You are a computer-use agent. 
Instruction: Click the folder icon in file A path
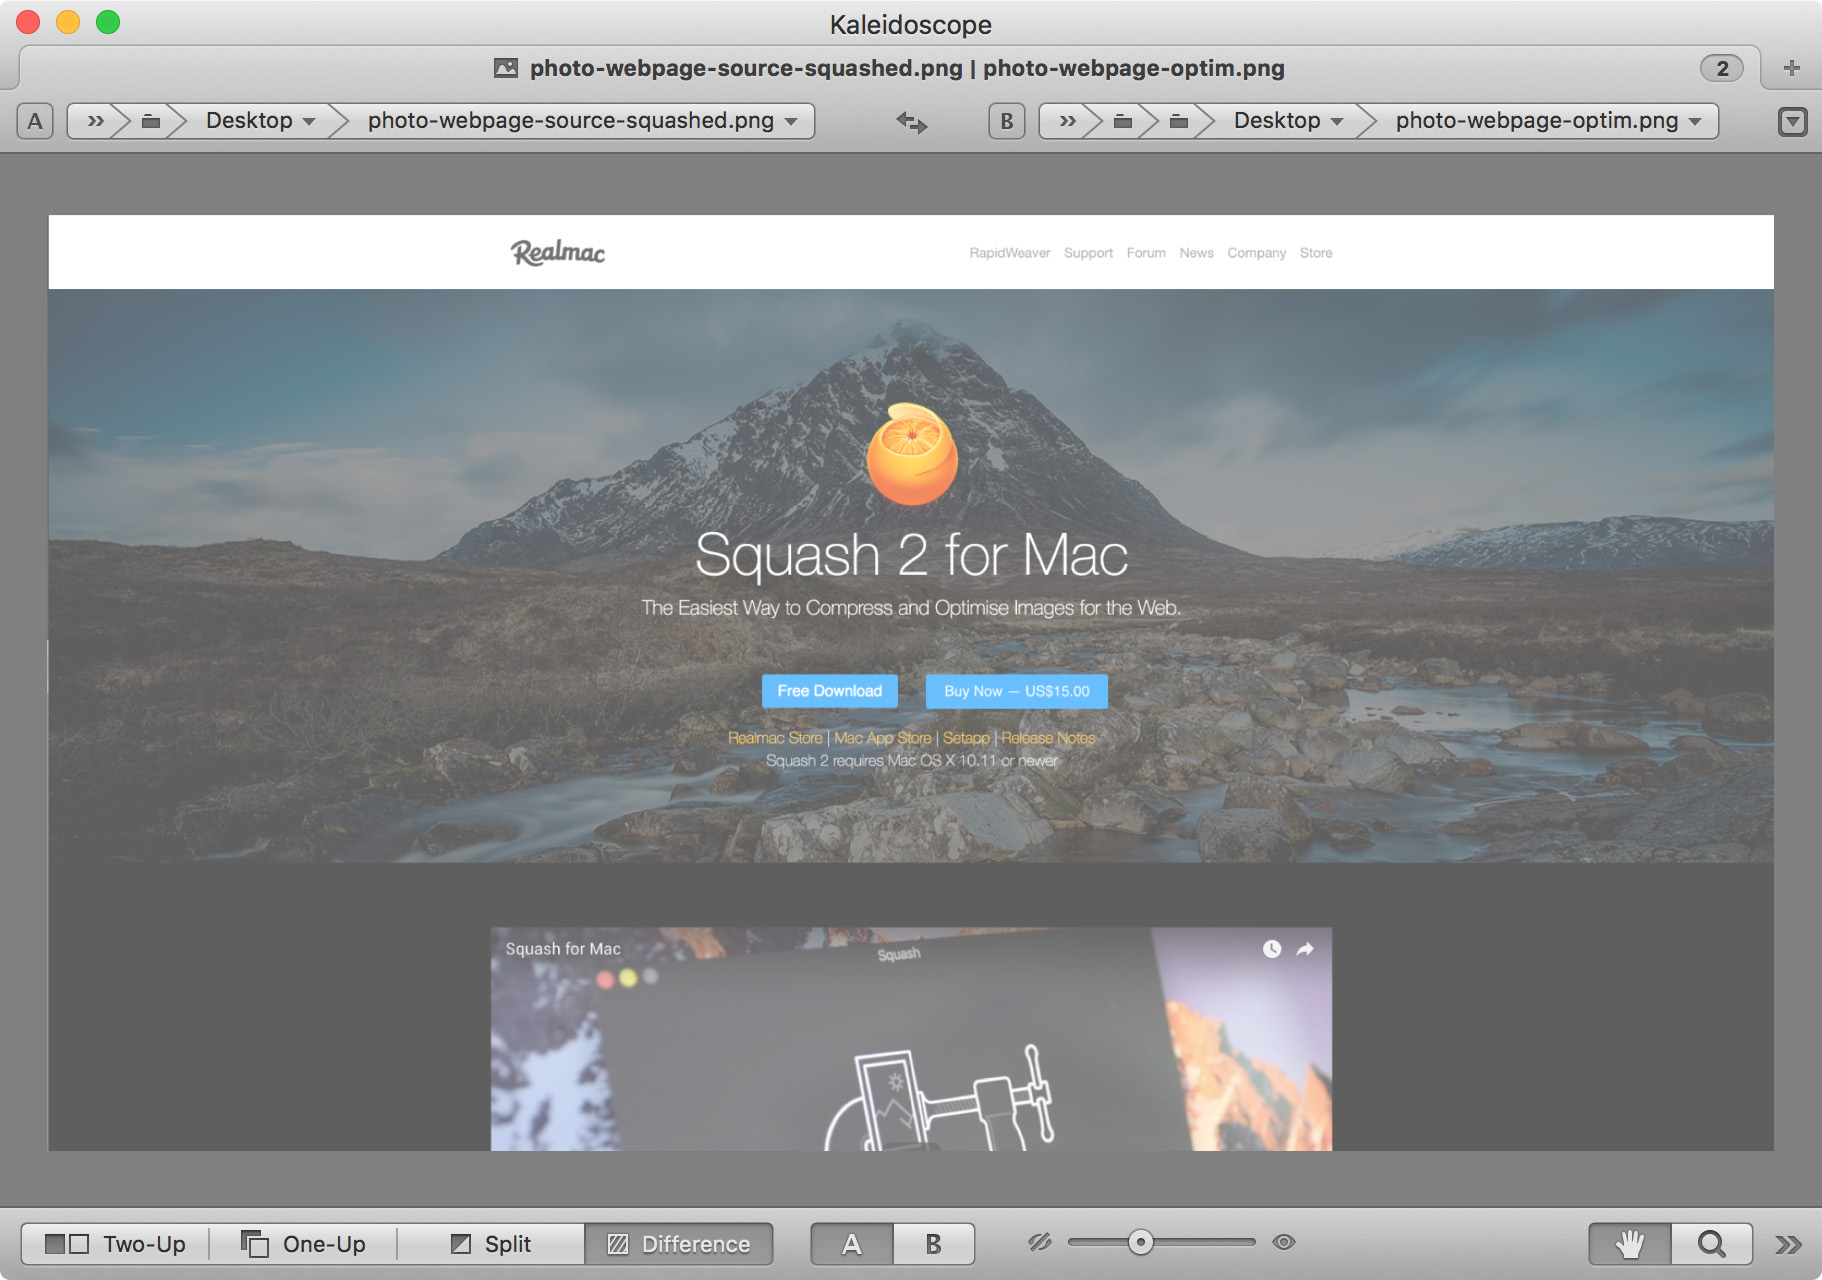point(151,121)
